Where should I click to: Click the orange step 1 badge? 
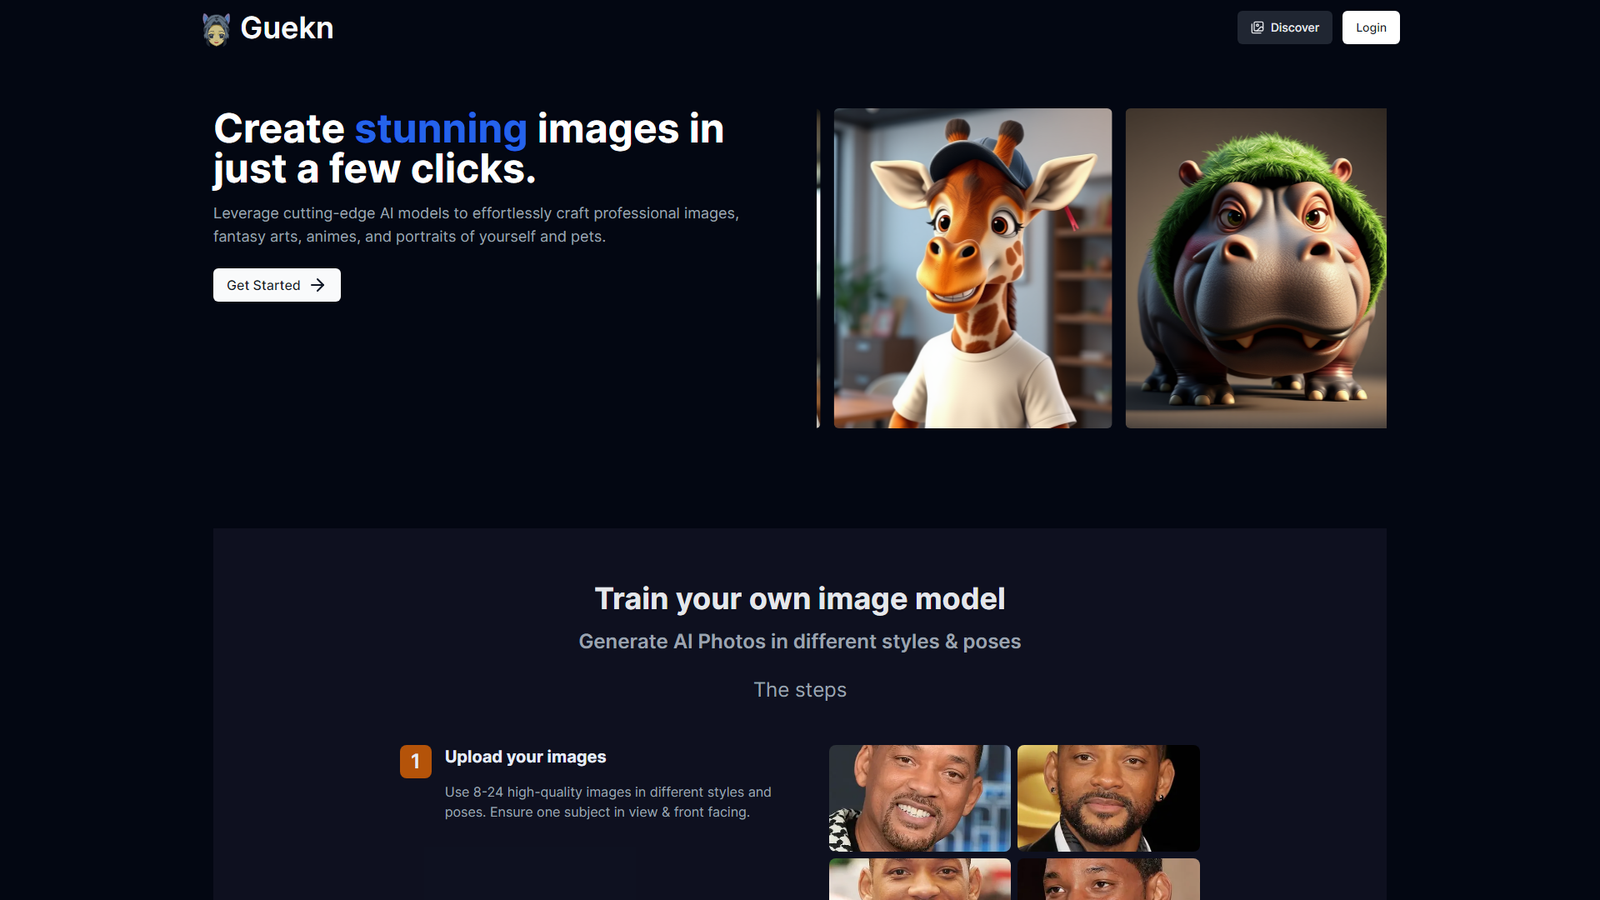416,761
